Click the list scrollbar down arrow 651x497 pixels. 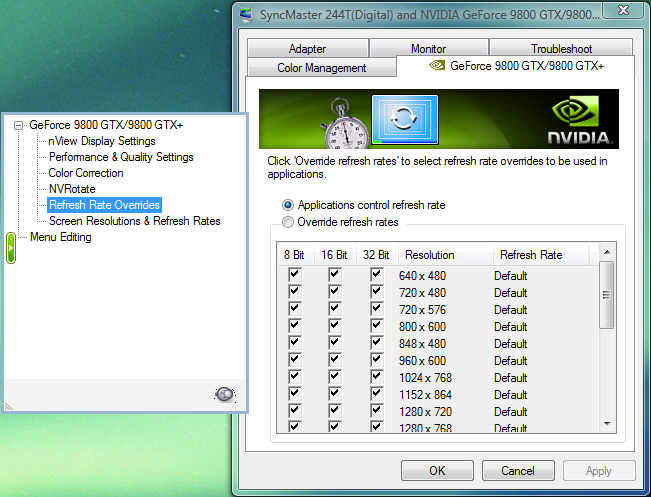tap(607, 424)
